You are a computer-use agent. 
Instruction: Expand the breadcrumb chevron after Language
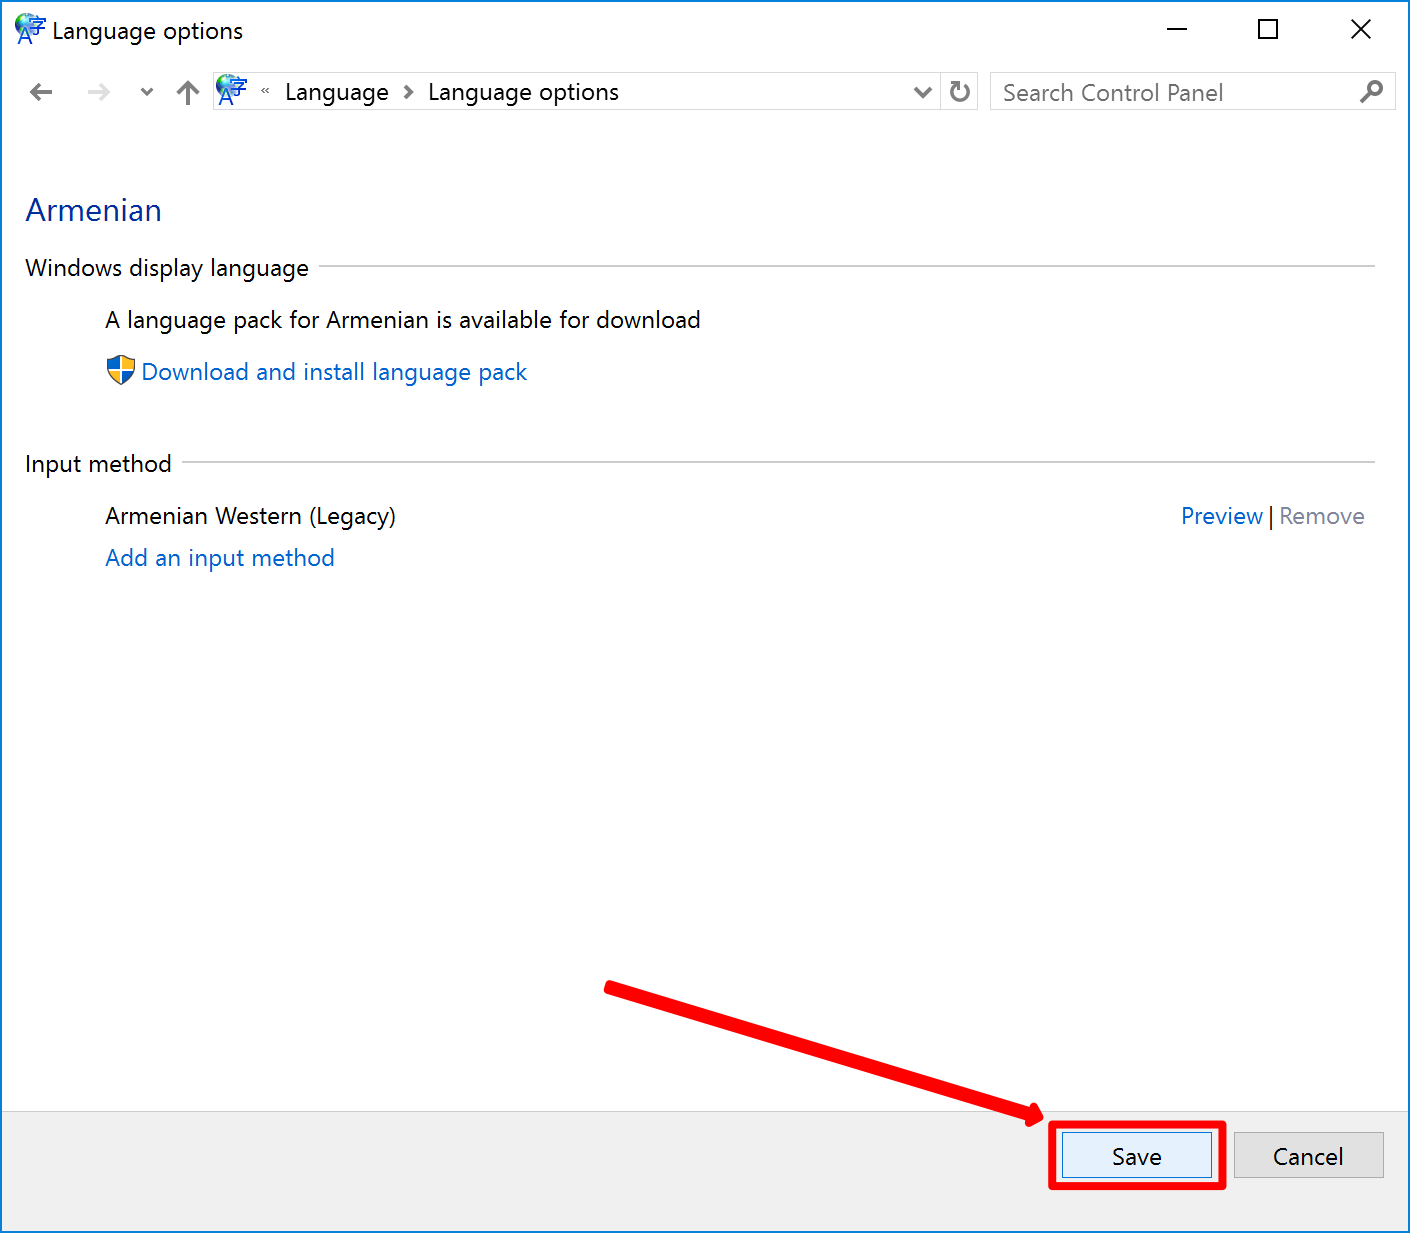pos(408,93)
